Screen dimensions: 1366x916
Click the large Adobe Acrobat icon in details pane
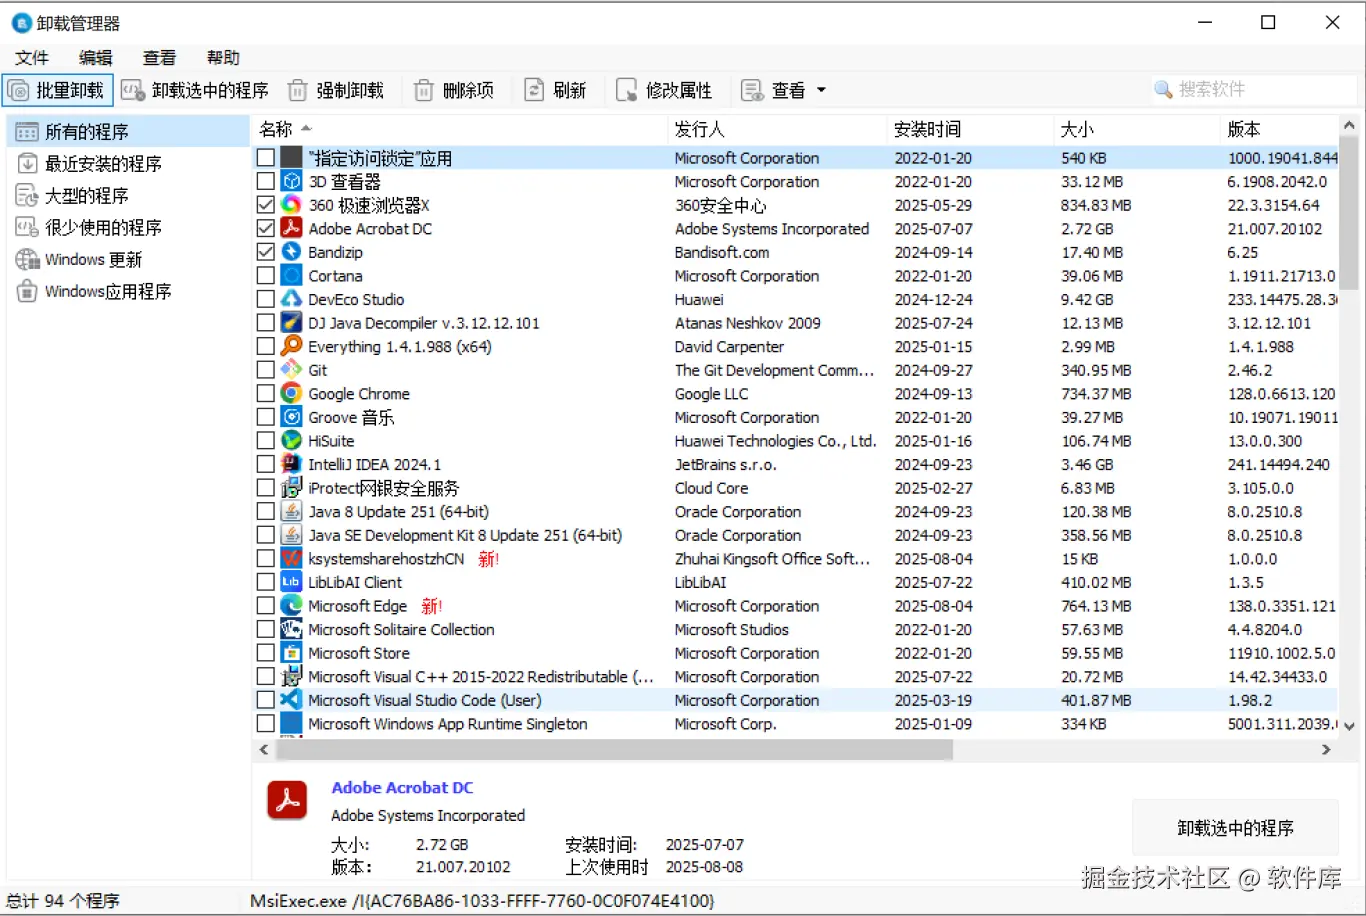coord(287,800)
